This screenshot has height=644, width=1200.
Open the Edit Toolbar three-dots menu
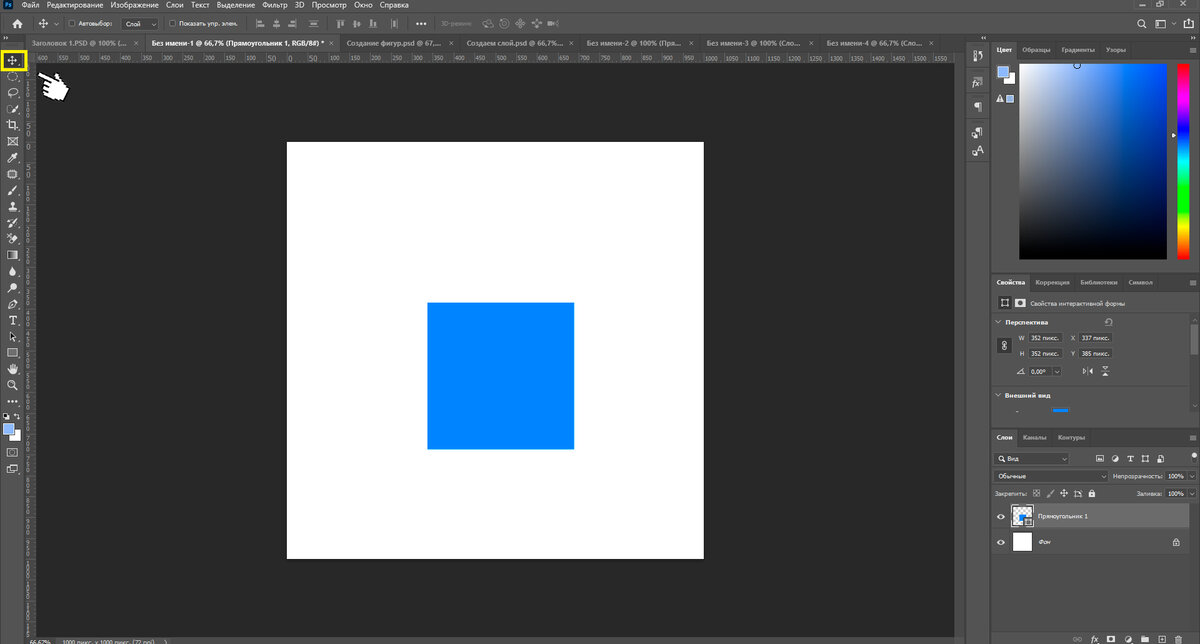tap(13, 401)
